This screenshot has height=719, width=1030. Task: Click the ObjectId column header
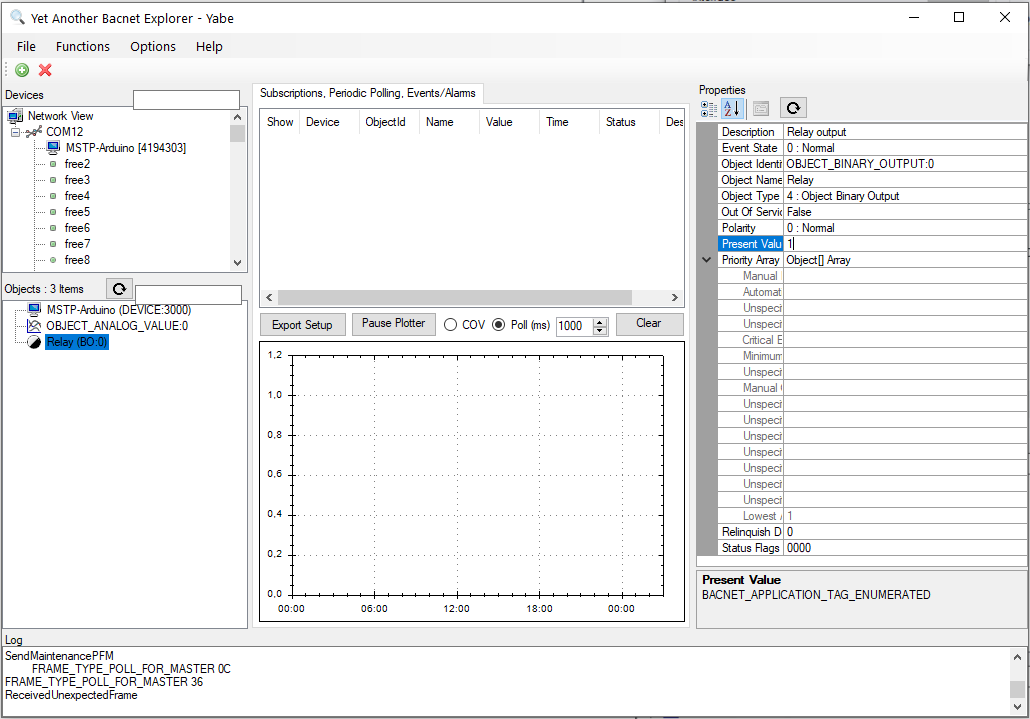point(390,122)
